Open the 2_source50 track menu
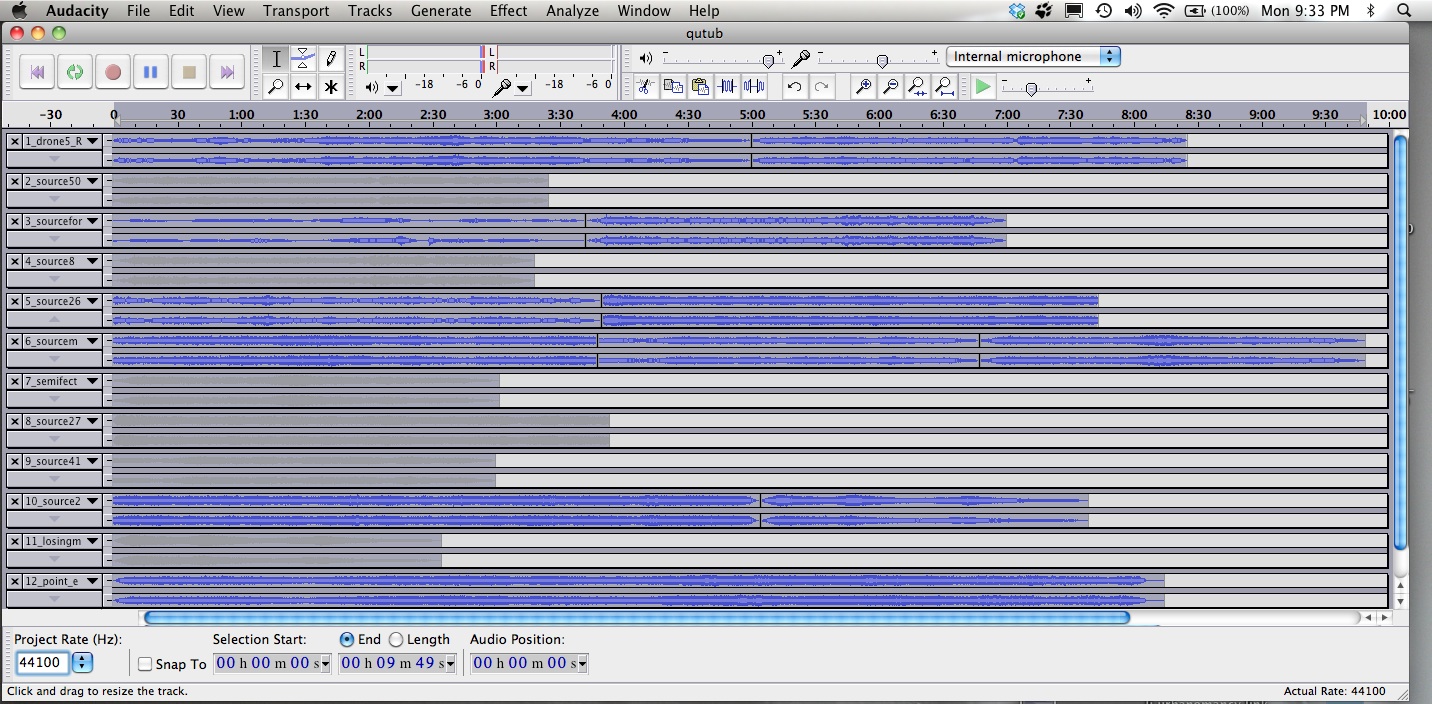 63,181
